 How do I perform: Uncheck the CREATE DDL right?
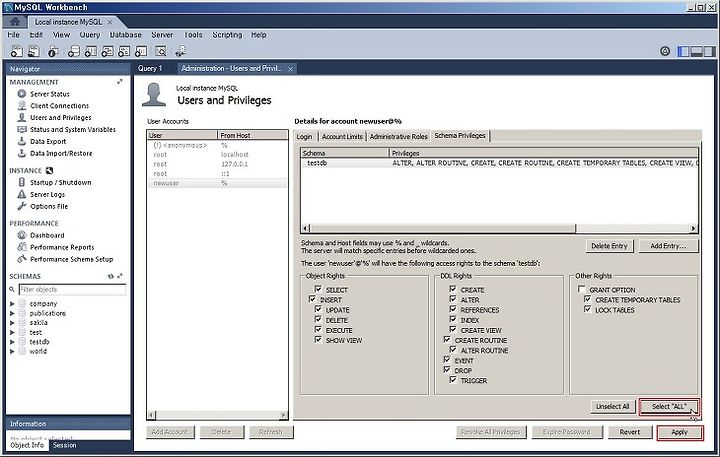(x=453, y=289)
